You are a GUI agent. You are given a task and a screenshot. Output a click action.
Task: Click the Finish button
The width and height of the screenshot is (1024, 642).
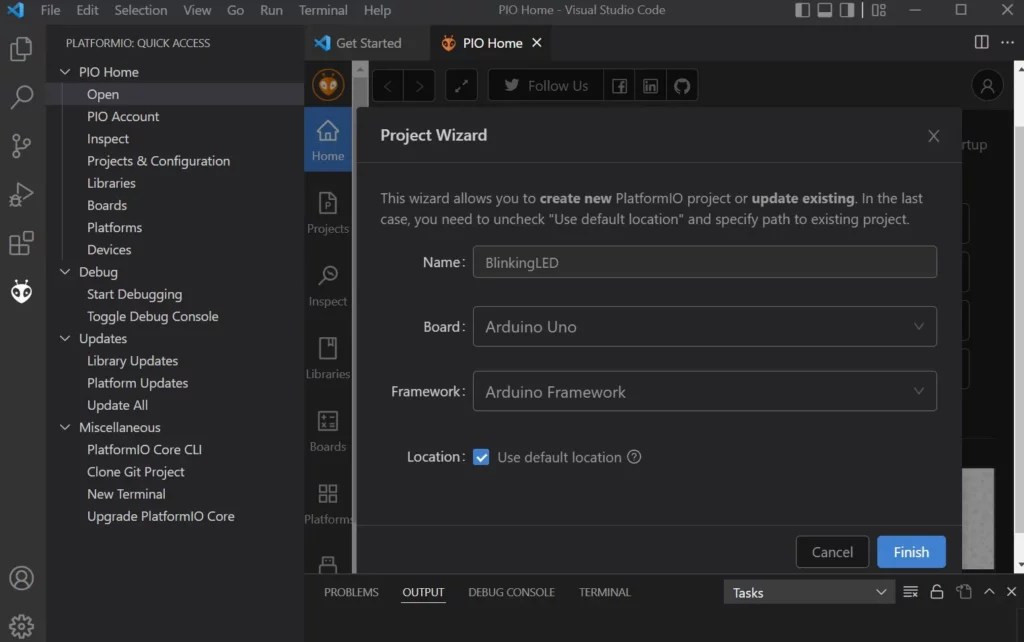(911, 552)
